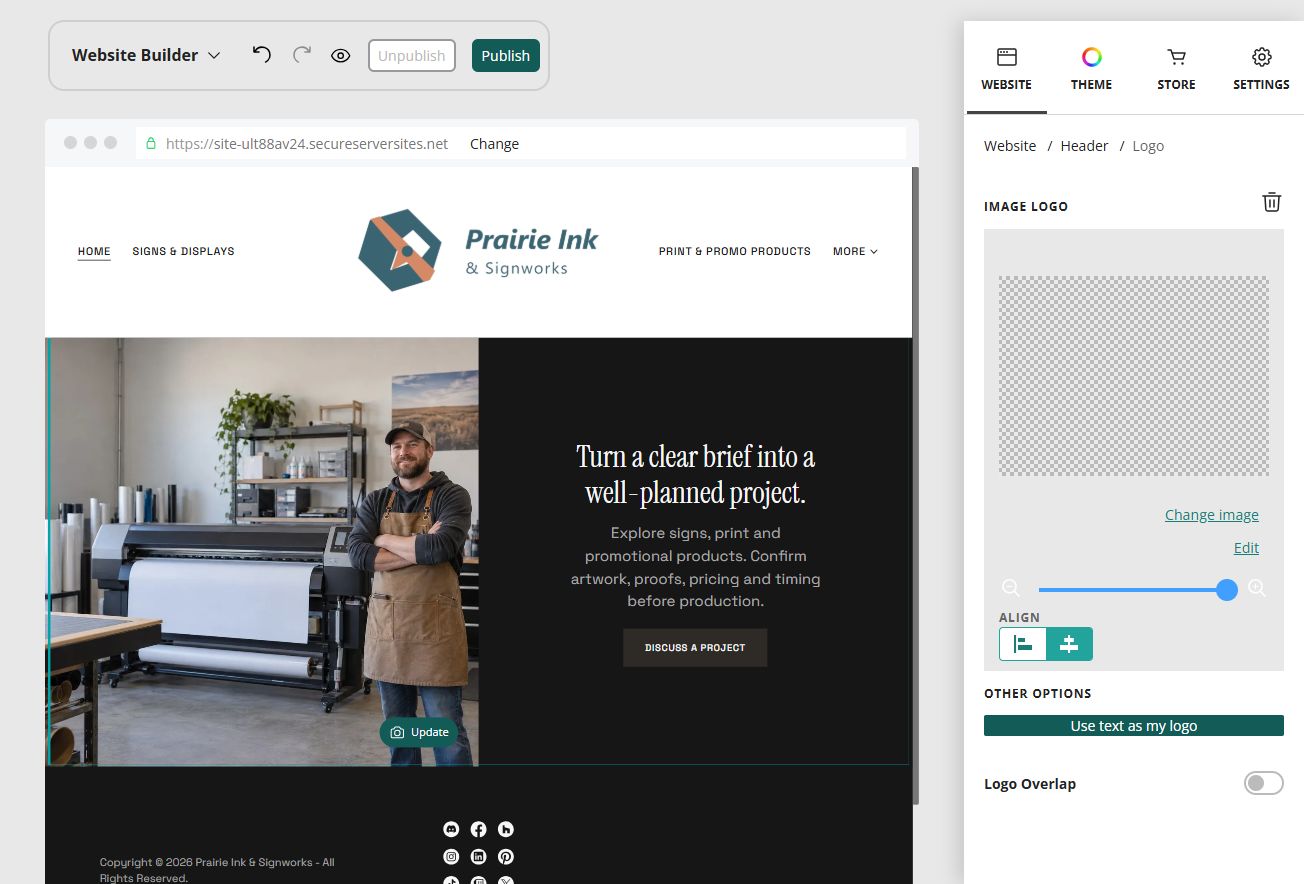This screenshot has width=1304, height=884.
Task: Align the logo to the left
Action: coord(1023,644)
